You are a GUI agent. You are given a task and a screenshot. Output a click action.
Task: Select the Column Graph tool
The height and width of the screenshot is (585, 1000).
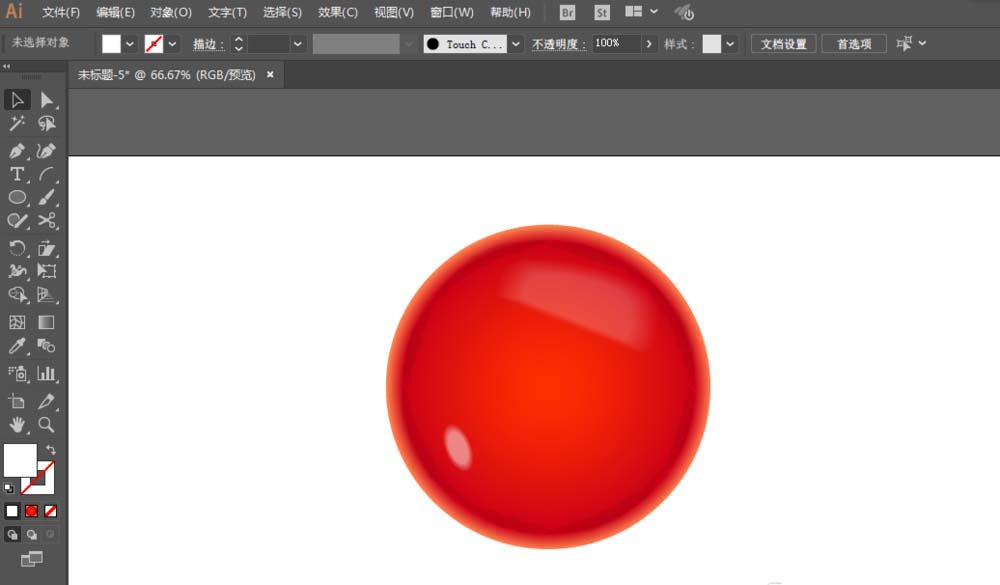tap(47, 373)
